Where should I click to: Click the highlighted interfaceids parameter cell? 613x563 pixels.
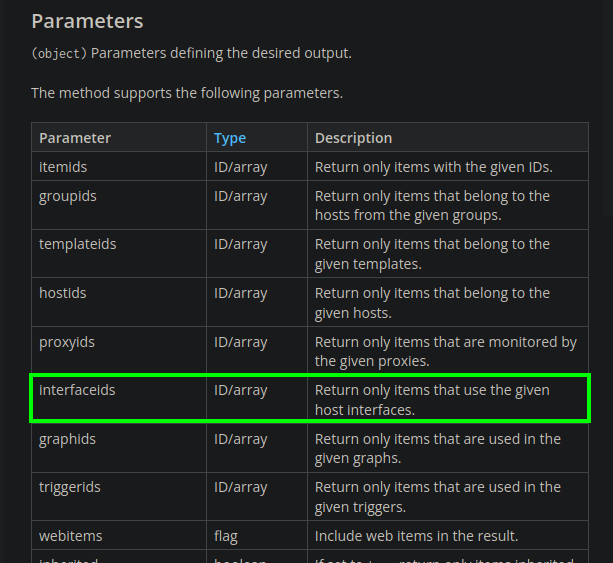77,390
